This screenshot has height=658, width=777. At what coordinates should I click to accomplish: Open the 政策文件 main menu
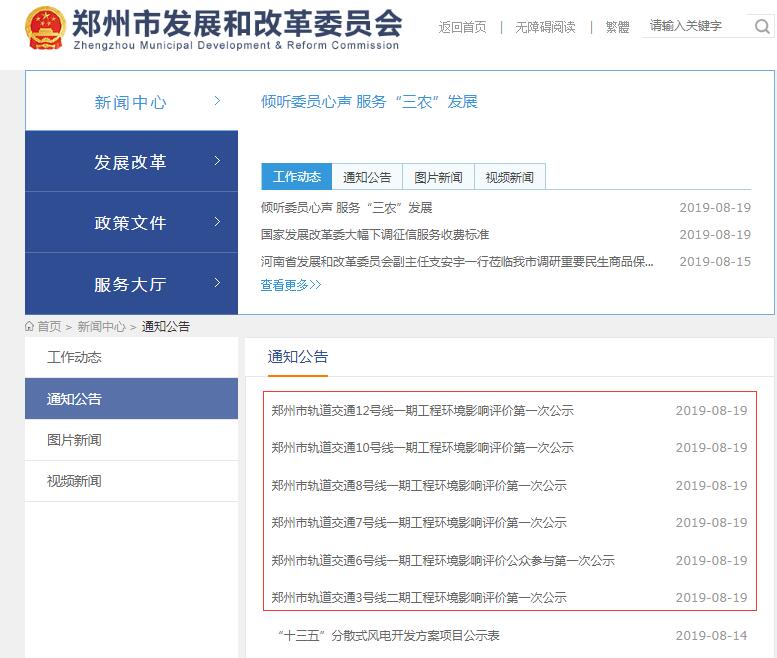(x=131, y=222)
